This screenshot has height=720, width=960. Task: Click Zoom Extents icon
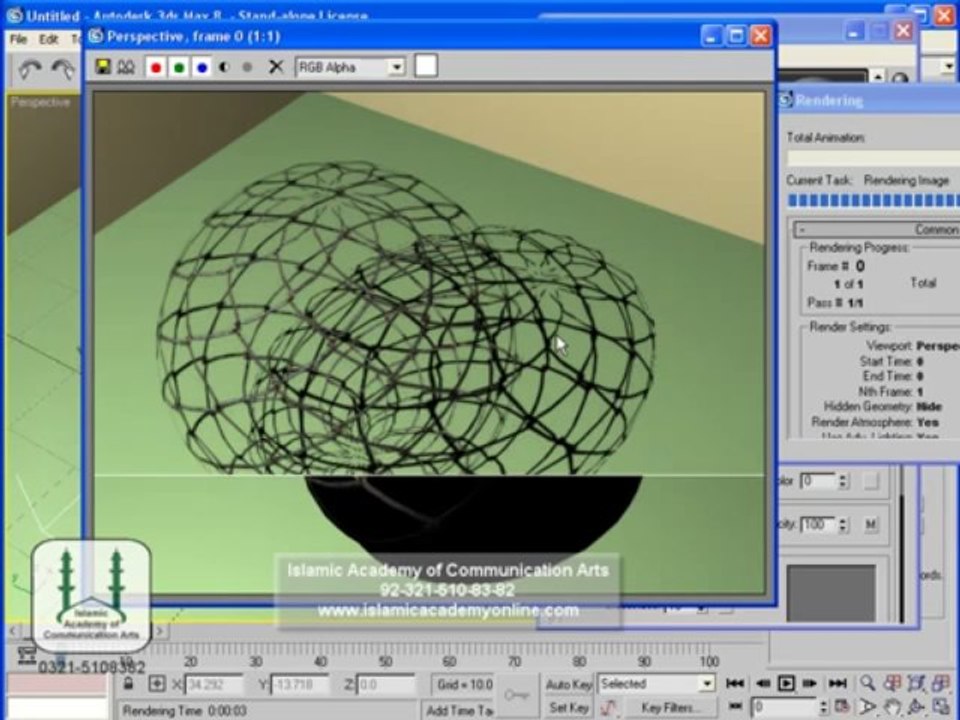(x=916, y=683)
